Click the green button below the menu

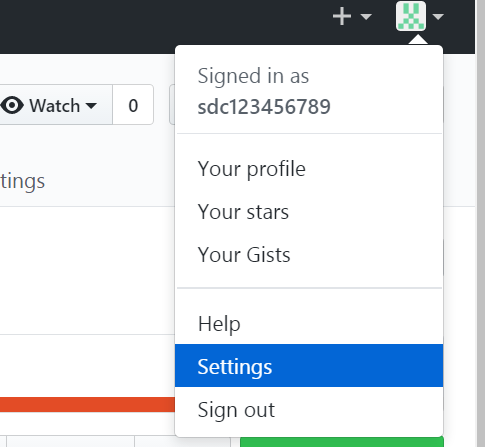coord(342,441)
